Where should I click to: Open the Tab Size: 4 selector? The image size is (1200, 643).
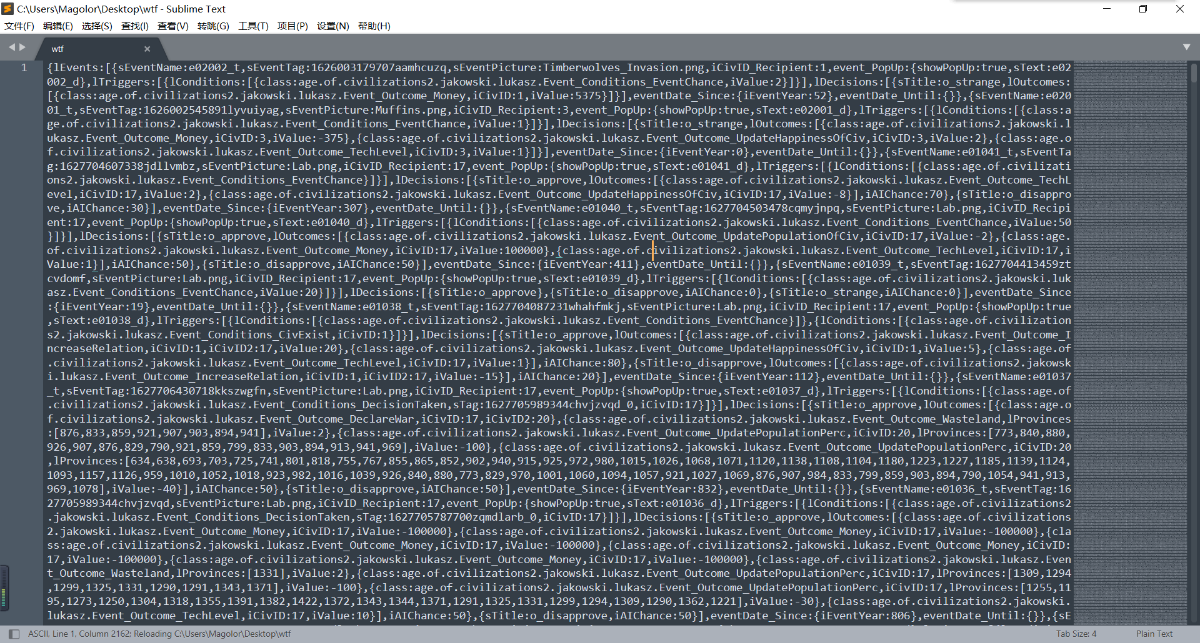pyautogui.click(x=1076, y=634)
